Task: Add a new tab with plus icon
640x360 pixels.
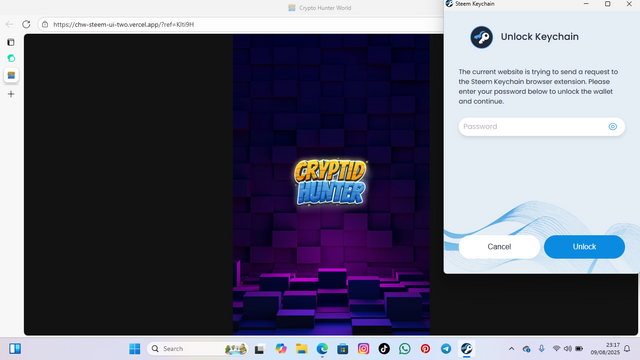Action: [11, 94]
